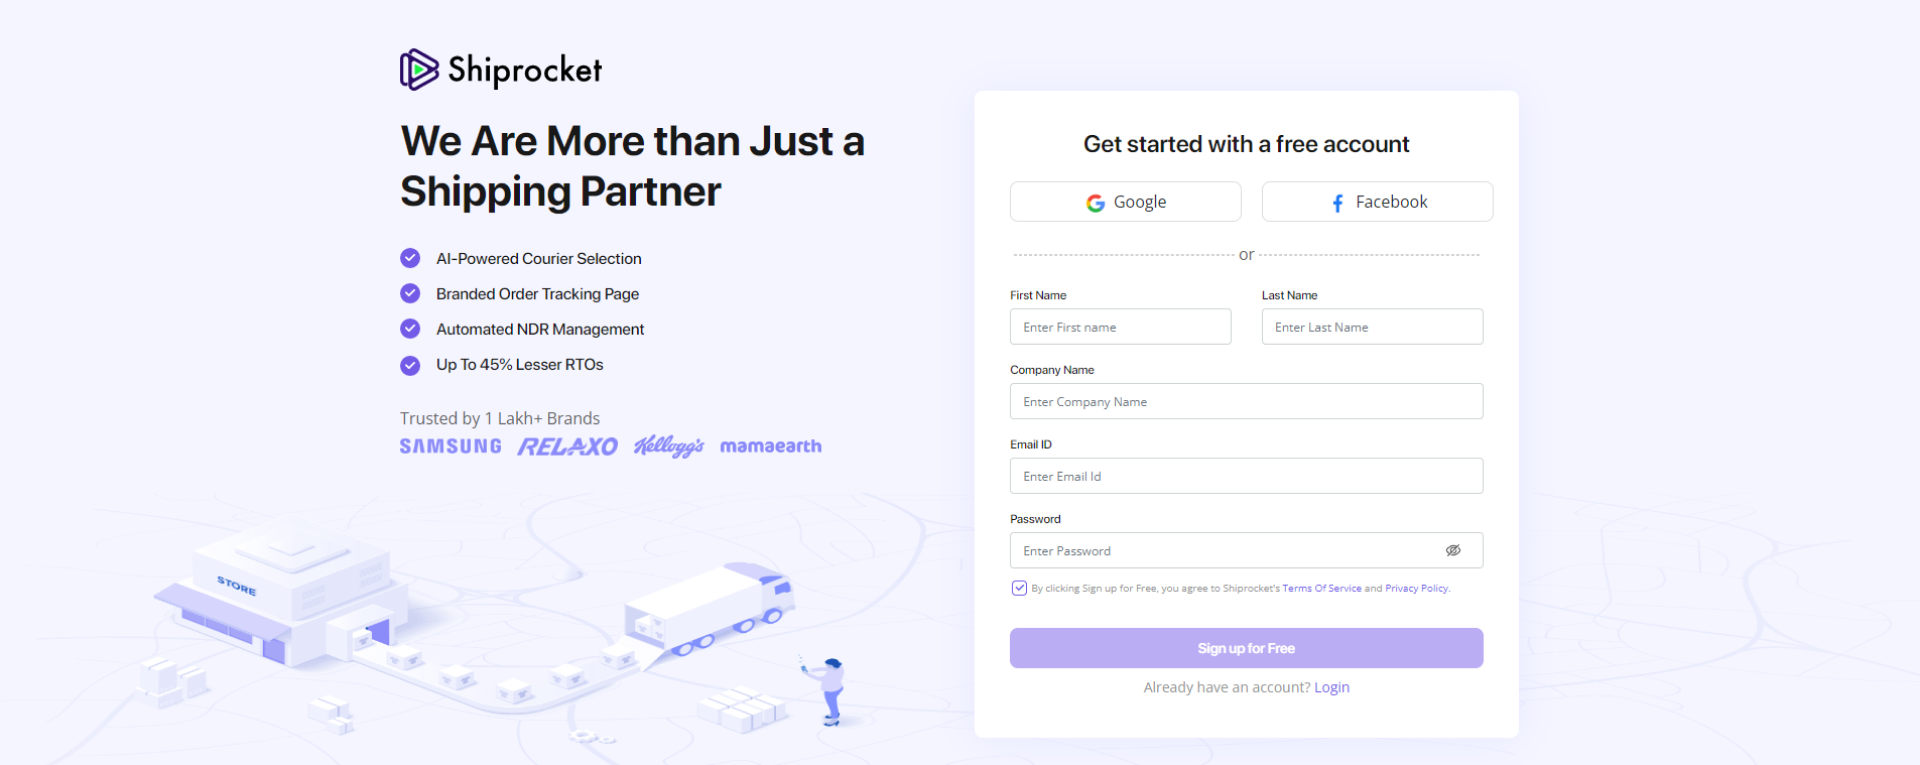Viewport: 1920px width, 765px height.
Task: Select the Email ID input field
Action: pyautogui.click(x=1246, y=476)
